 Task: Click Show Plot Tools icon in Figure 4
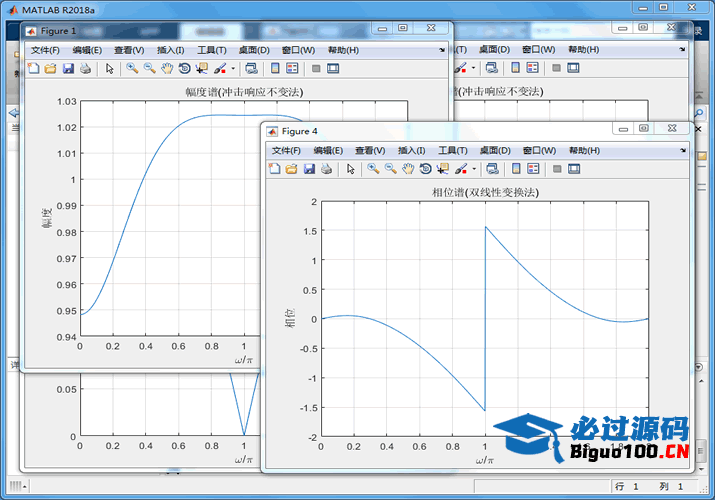point(575,169)
